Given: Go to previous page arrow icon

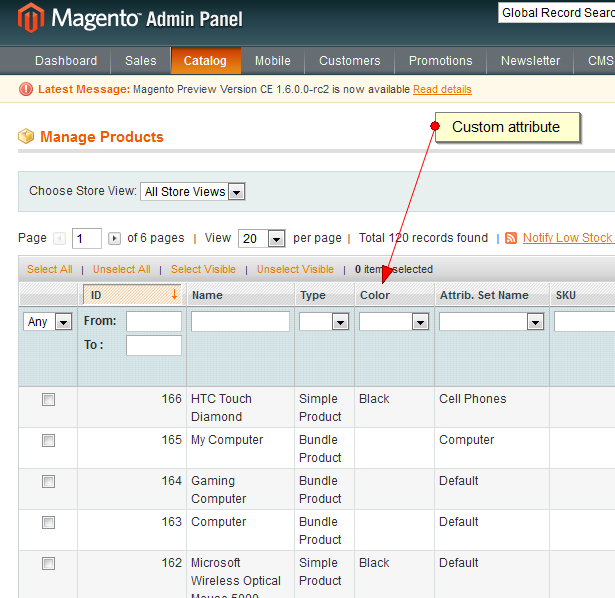Looking at the screenshot, I should 60,238.
